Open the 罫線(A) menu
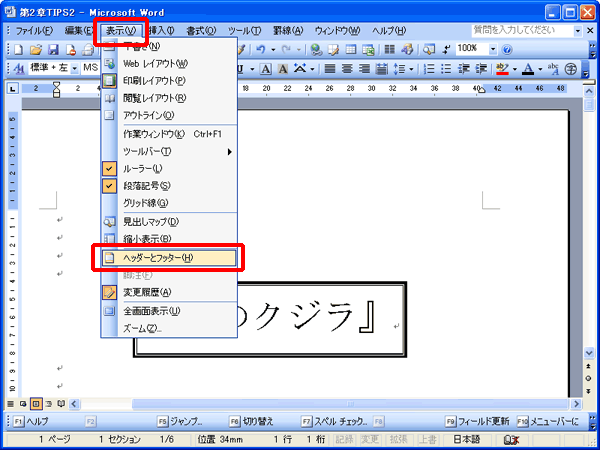 [x=288, y=31]
